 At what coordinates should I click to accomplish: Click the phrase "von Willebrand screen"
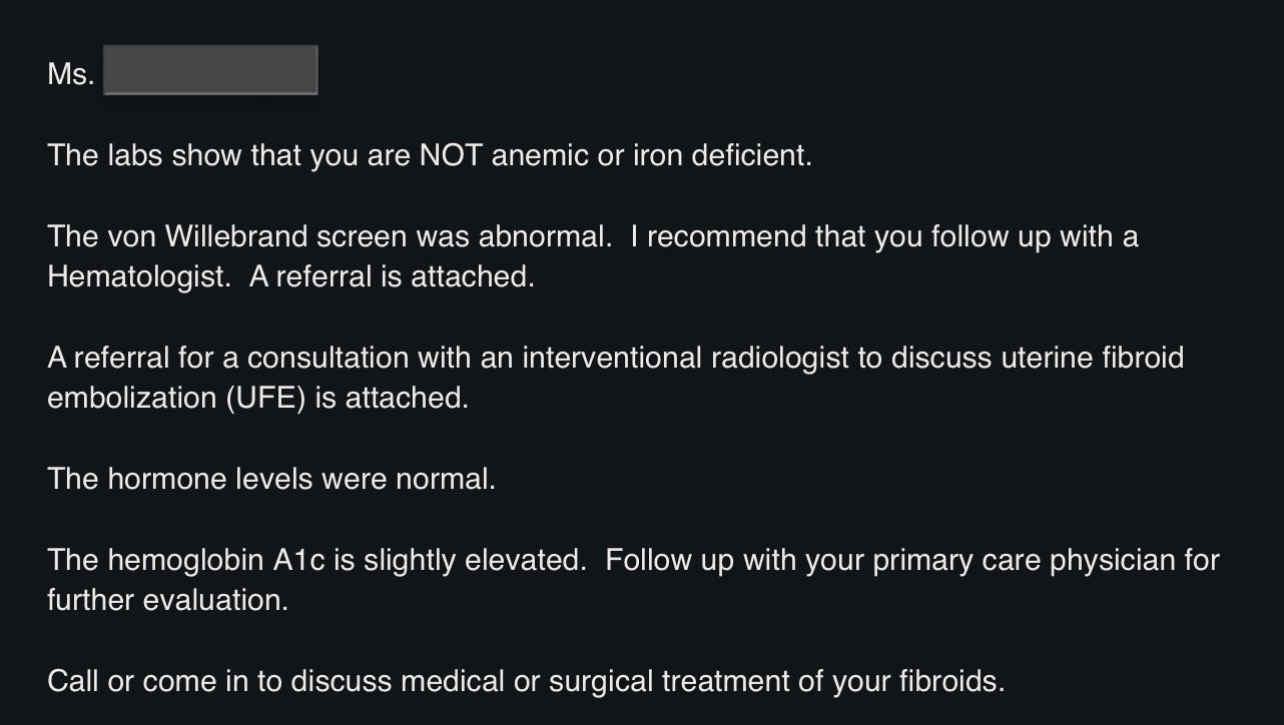[256, 238]
